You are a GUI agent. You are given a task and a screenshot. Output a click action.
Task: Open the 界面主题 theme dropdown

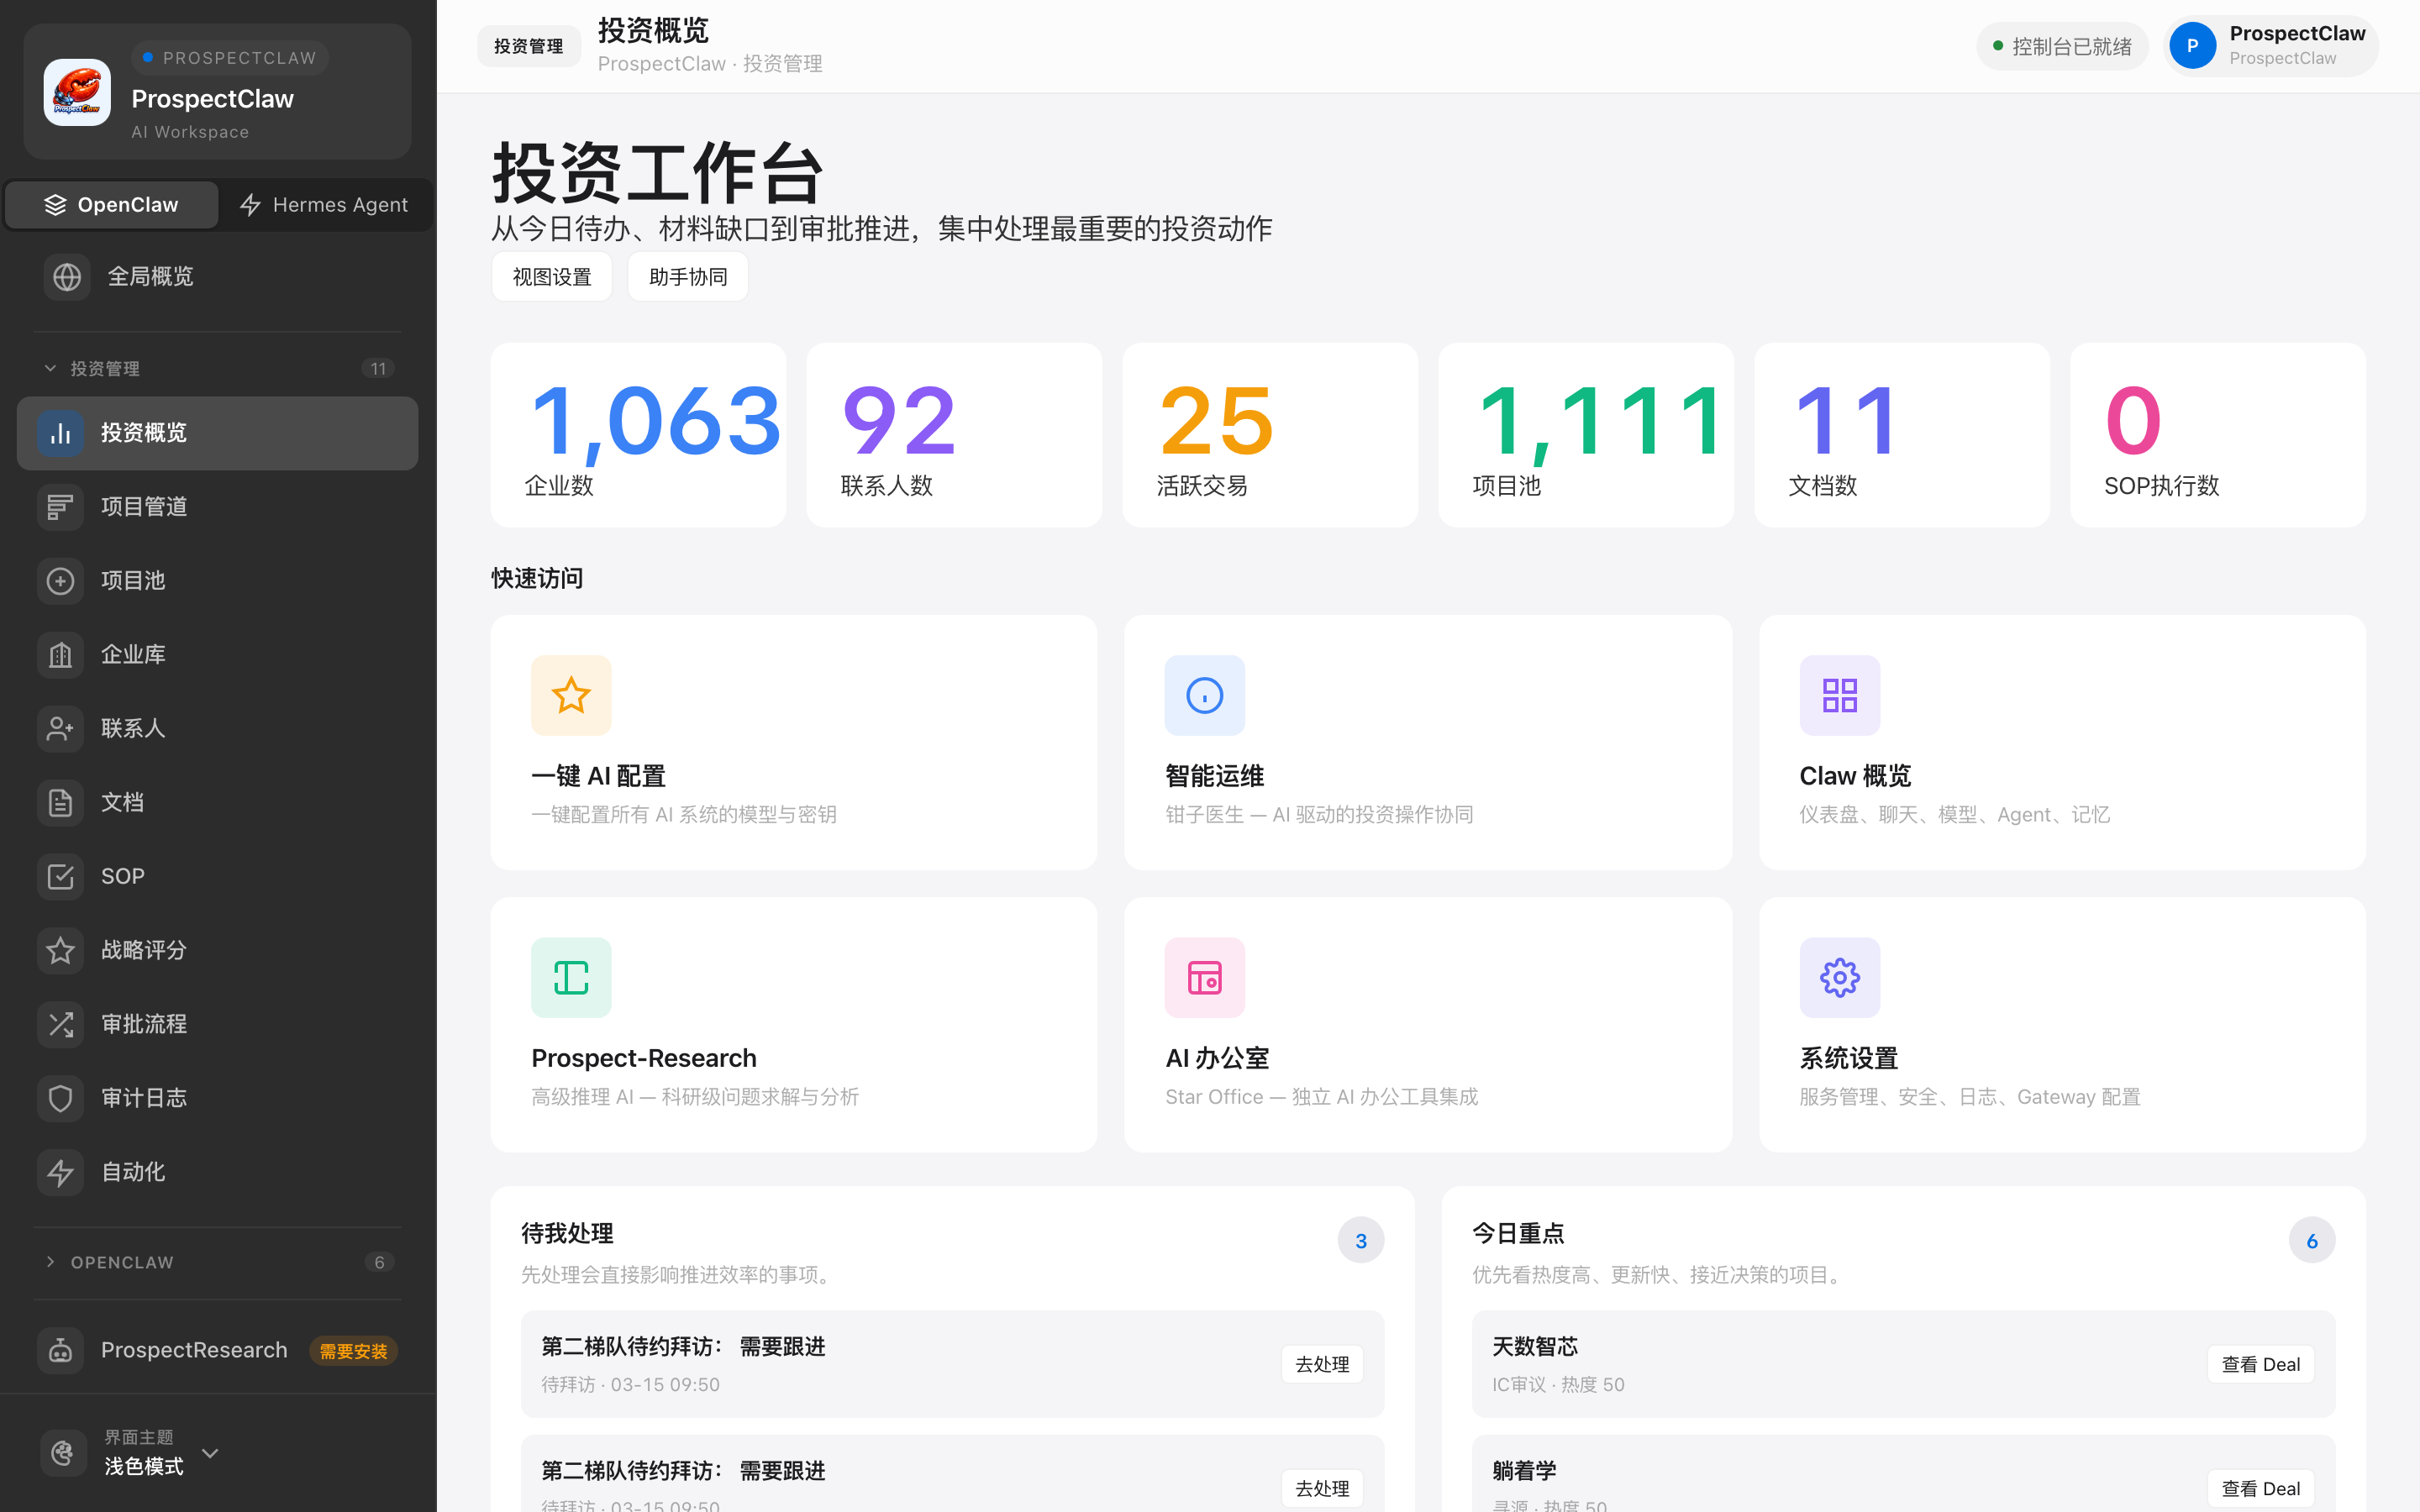point(210,1453)
